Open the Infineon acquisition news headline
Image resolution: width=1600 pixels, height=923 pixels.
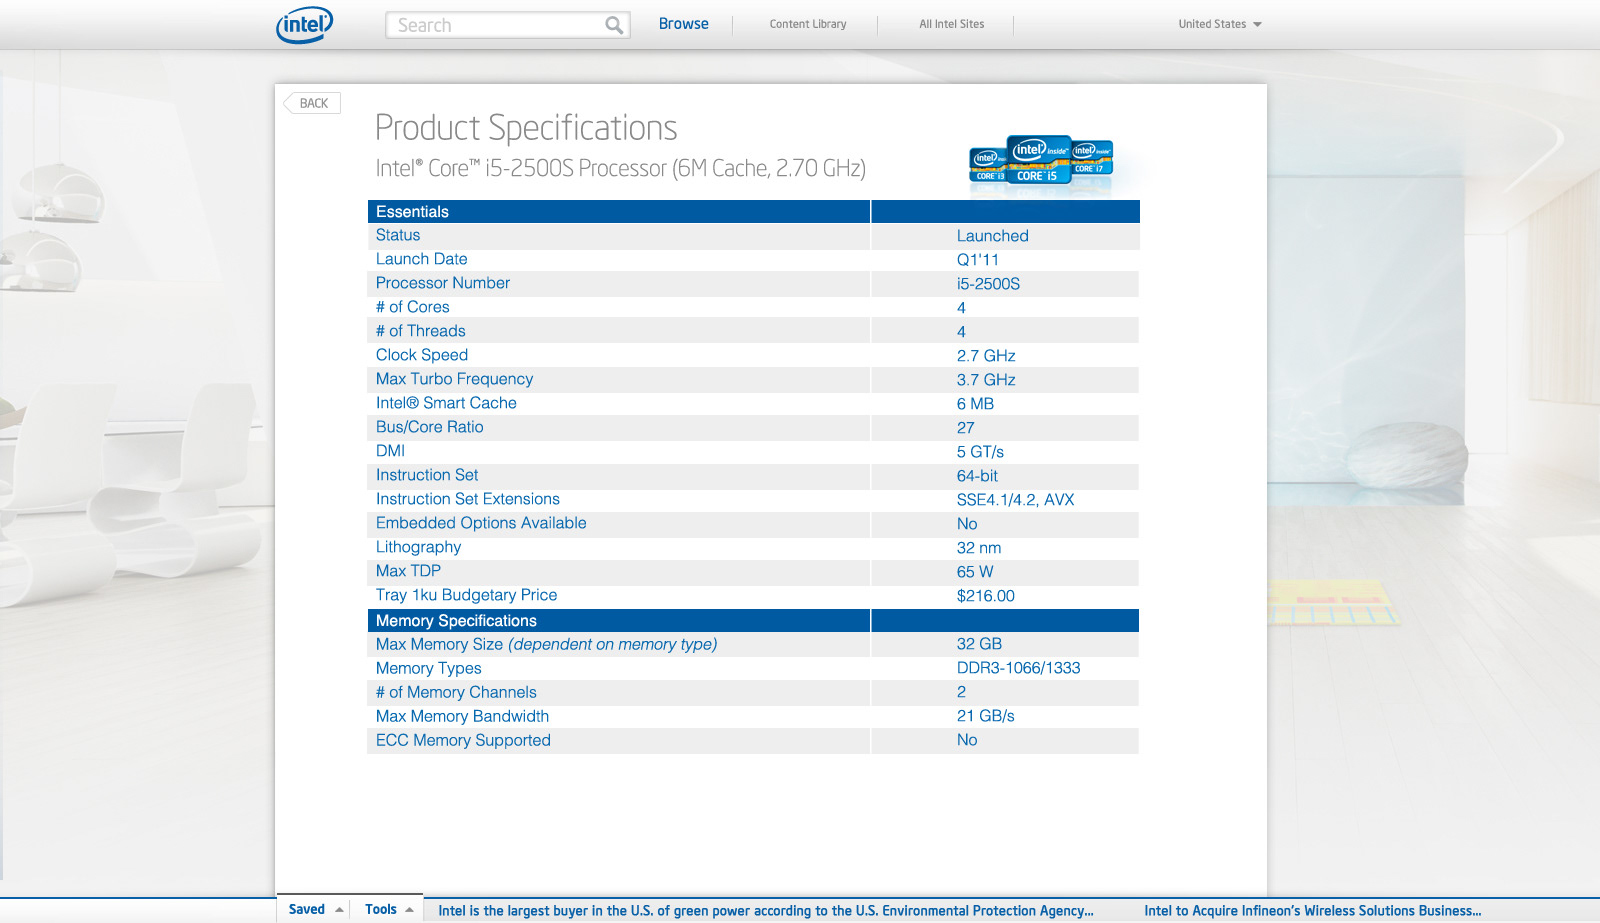coord(1313,911)
